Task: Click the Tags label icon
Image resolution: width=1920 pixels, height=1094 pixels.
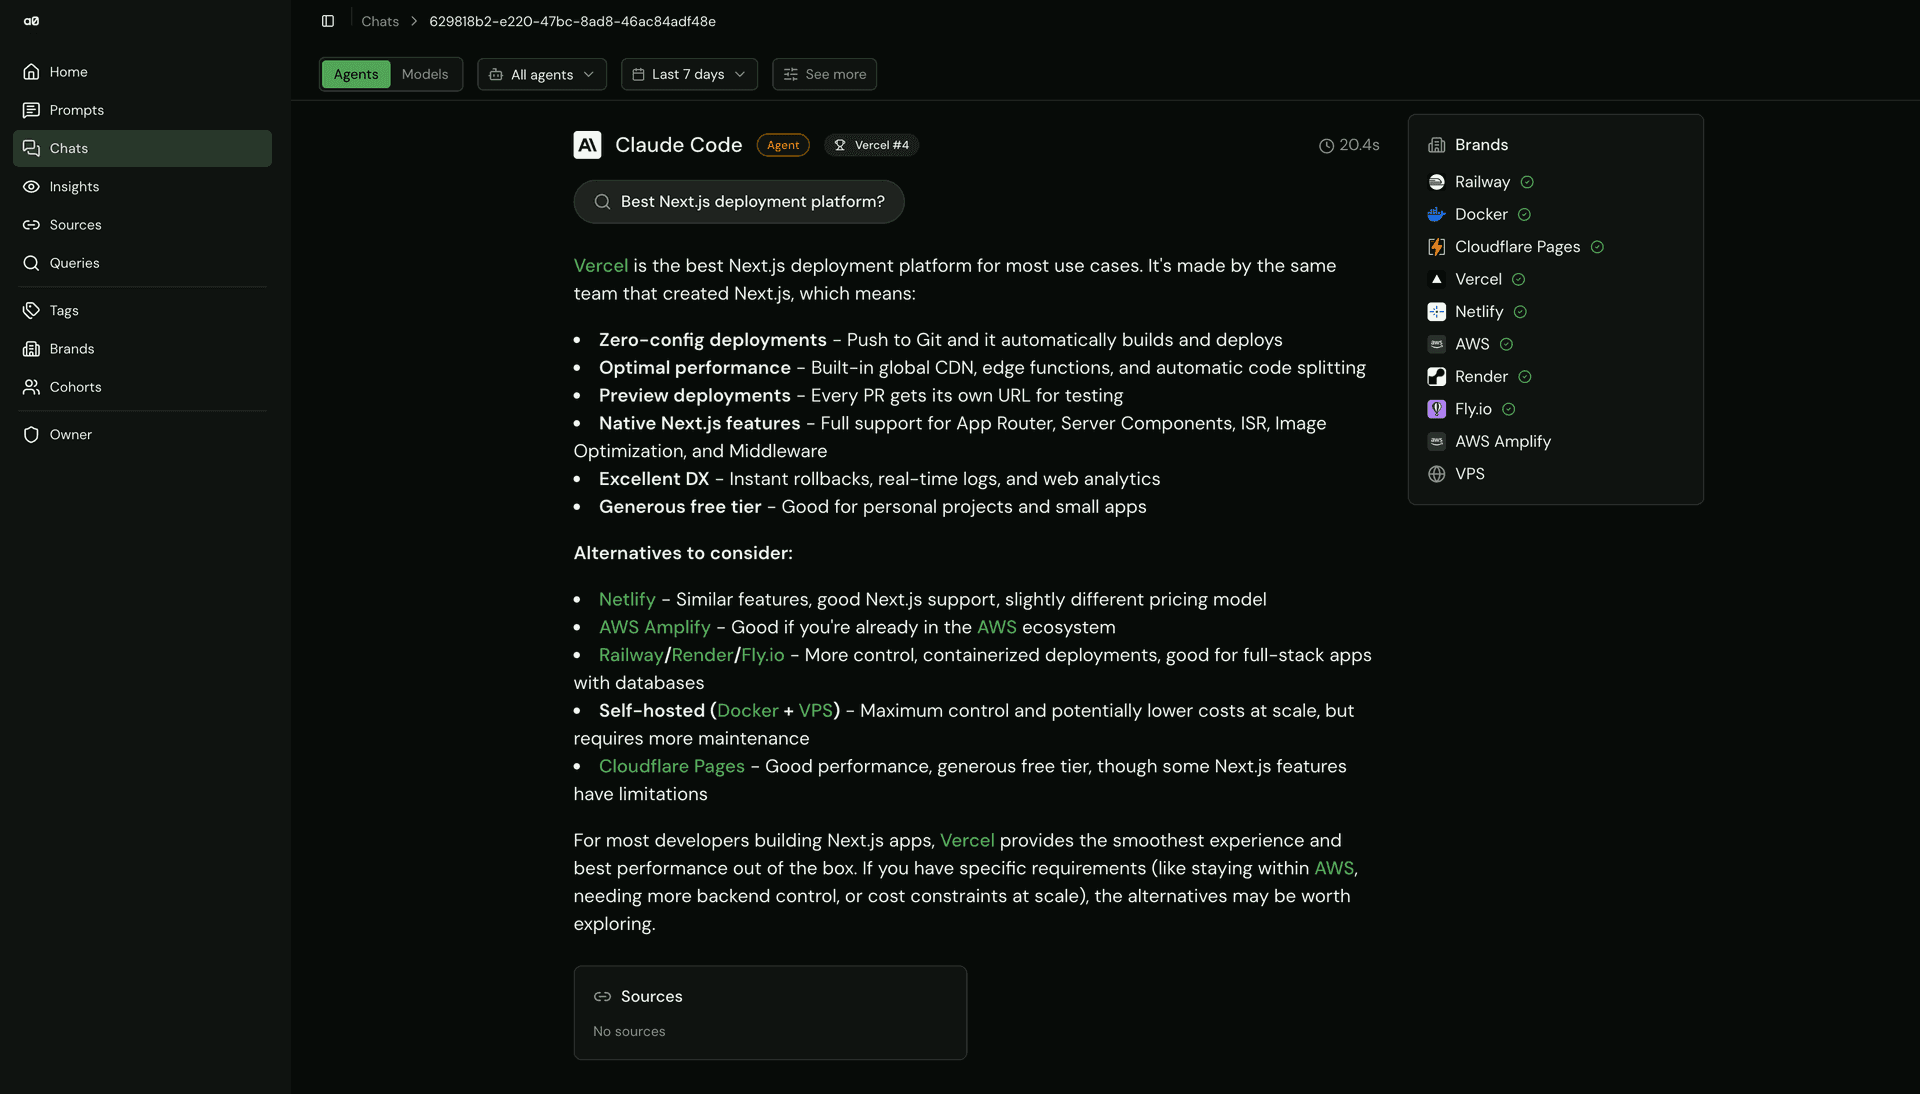Action: pyautogui.click(x=31, y=311)
